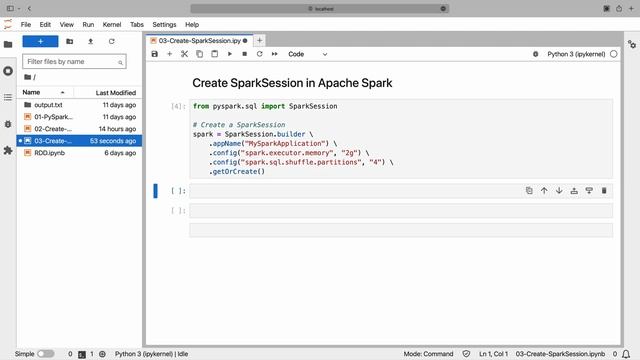Switch kernel via Python 3 (ipykernel) label

[x=576, y=54]
